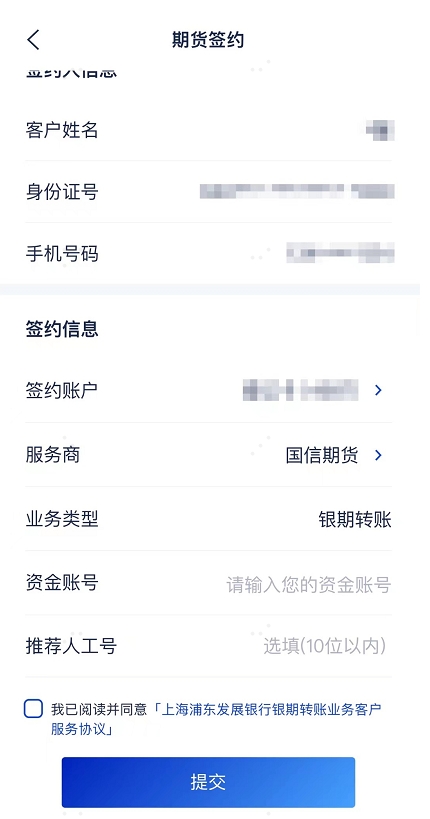Tap the 银期转账 business type value
This screenshot has width=430, height=819.
(x=355, y=520)
